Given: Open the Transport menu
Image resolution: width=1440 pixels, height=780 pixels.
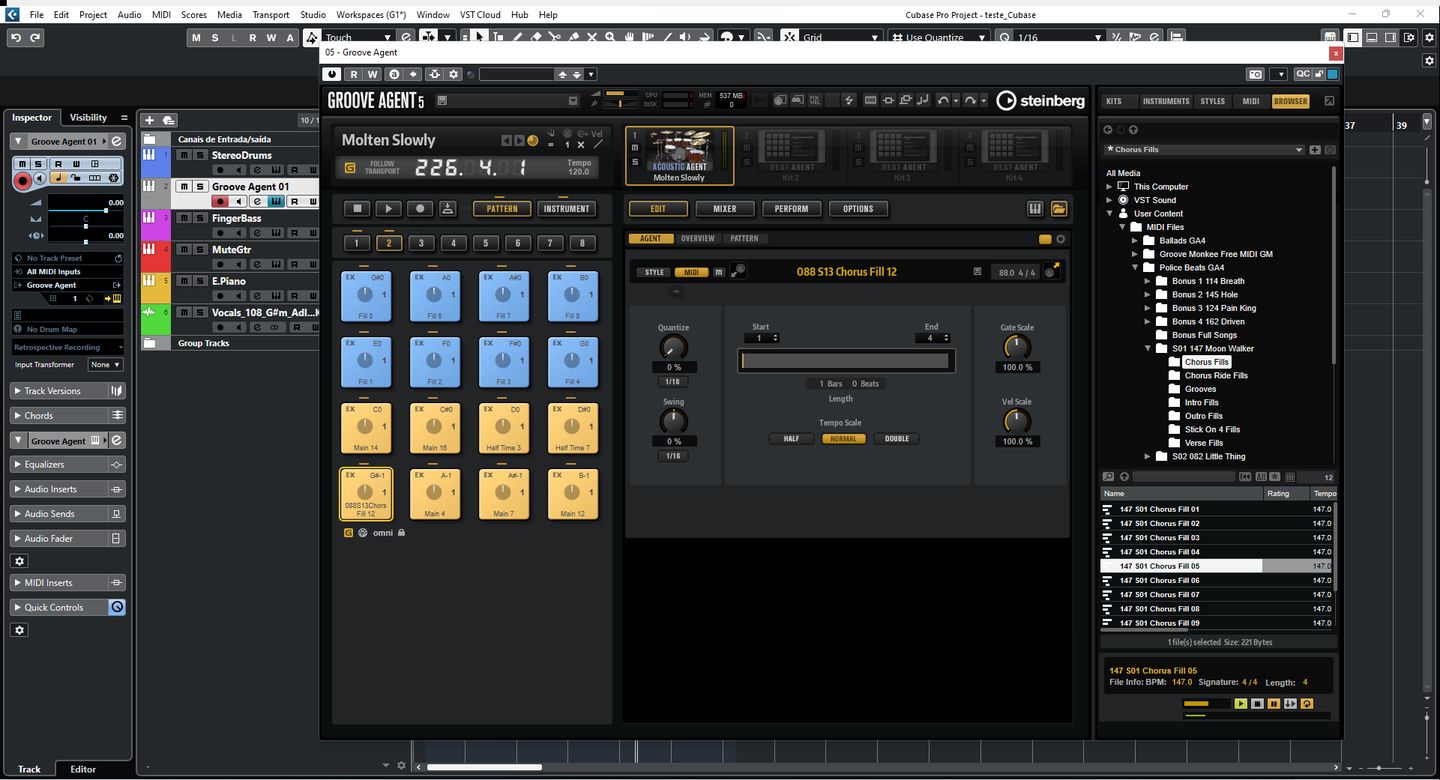Looking at the screenshot, I should [271, 15].
